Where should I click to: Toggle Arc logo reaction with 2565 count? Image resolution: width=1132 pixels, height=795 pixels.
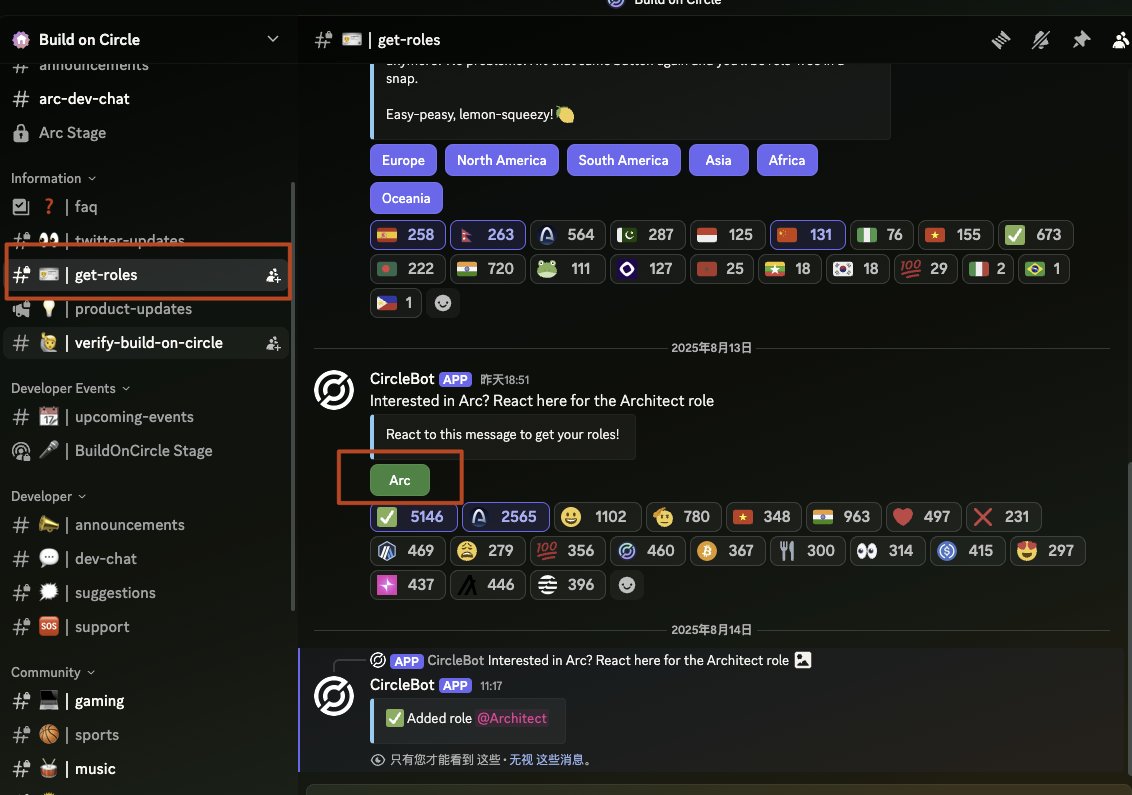click(x=505, y=517)
